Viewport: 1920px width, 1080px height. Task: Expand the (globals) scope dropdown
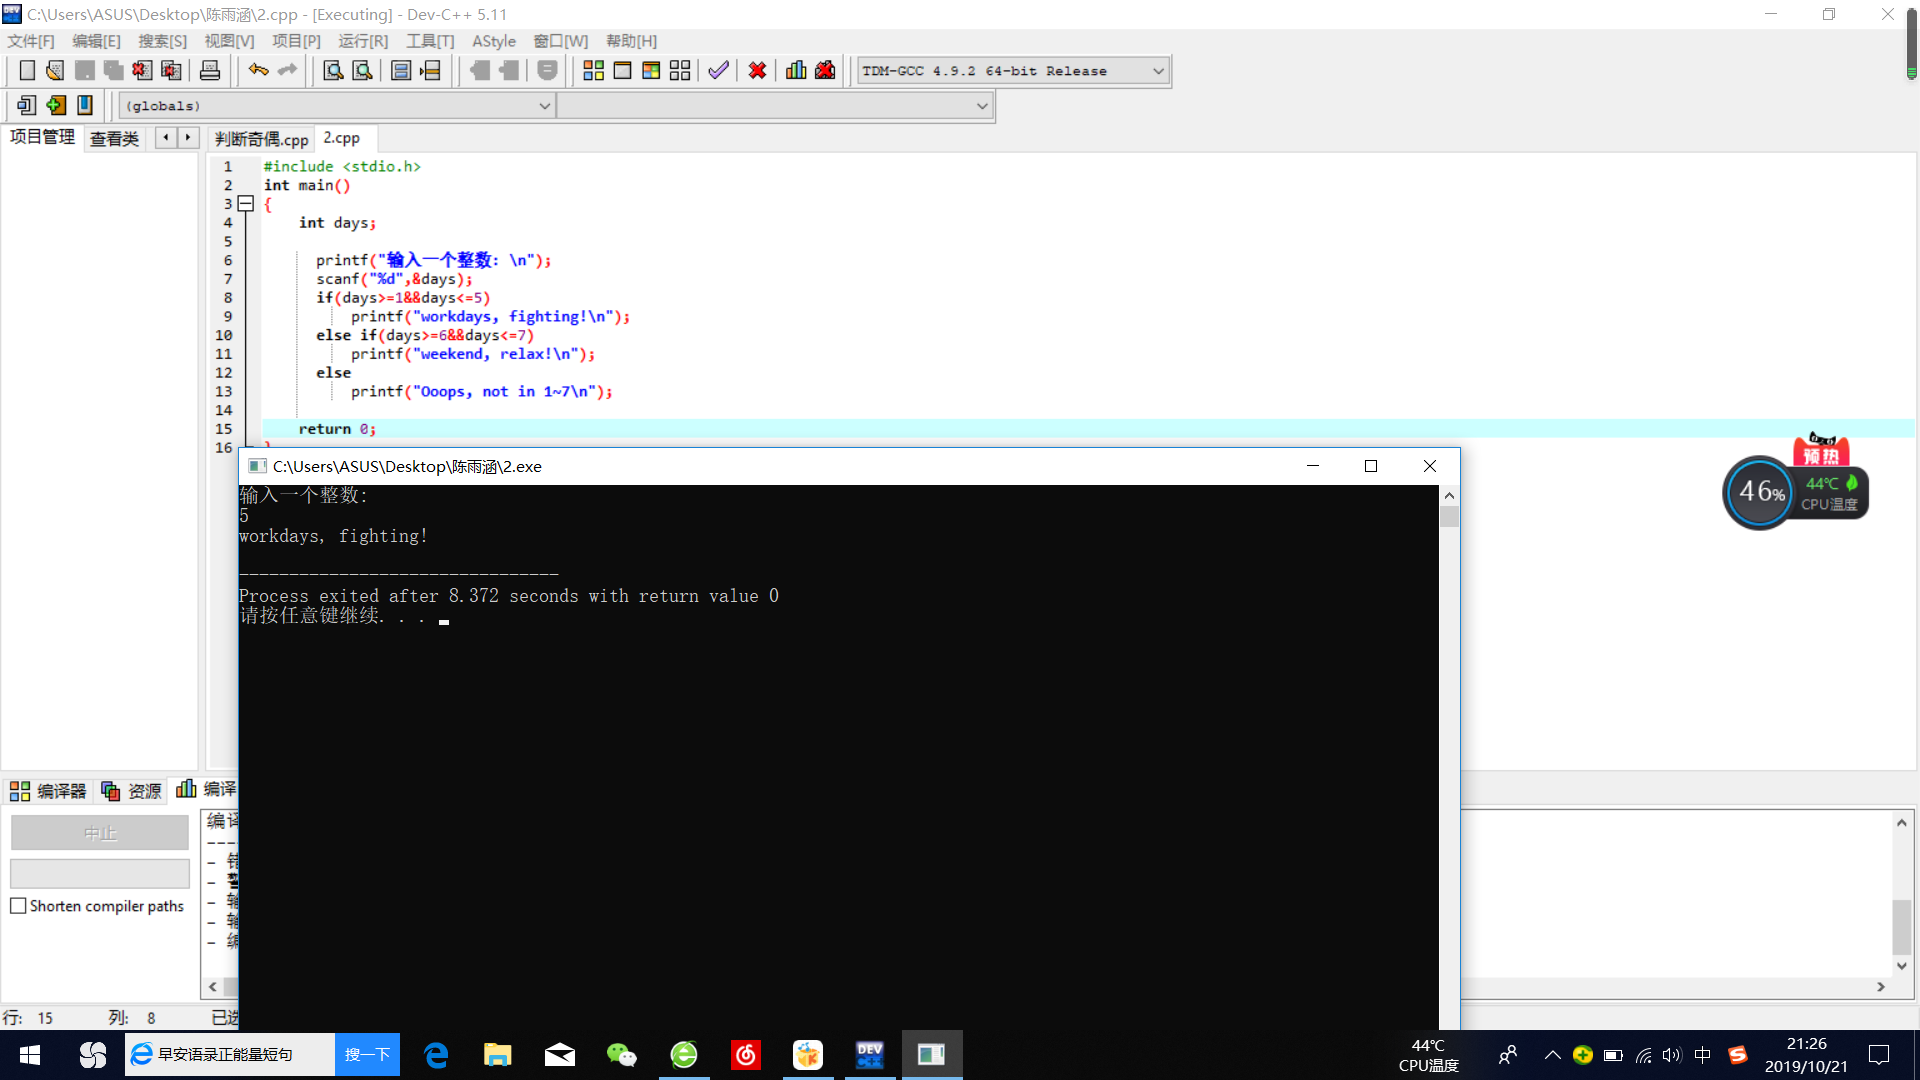544,106
